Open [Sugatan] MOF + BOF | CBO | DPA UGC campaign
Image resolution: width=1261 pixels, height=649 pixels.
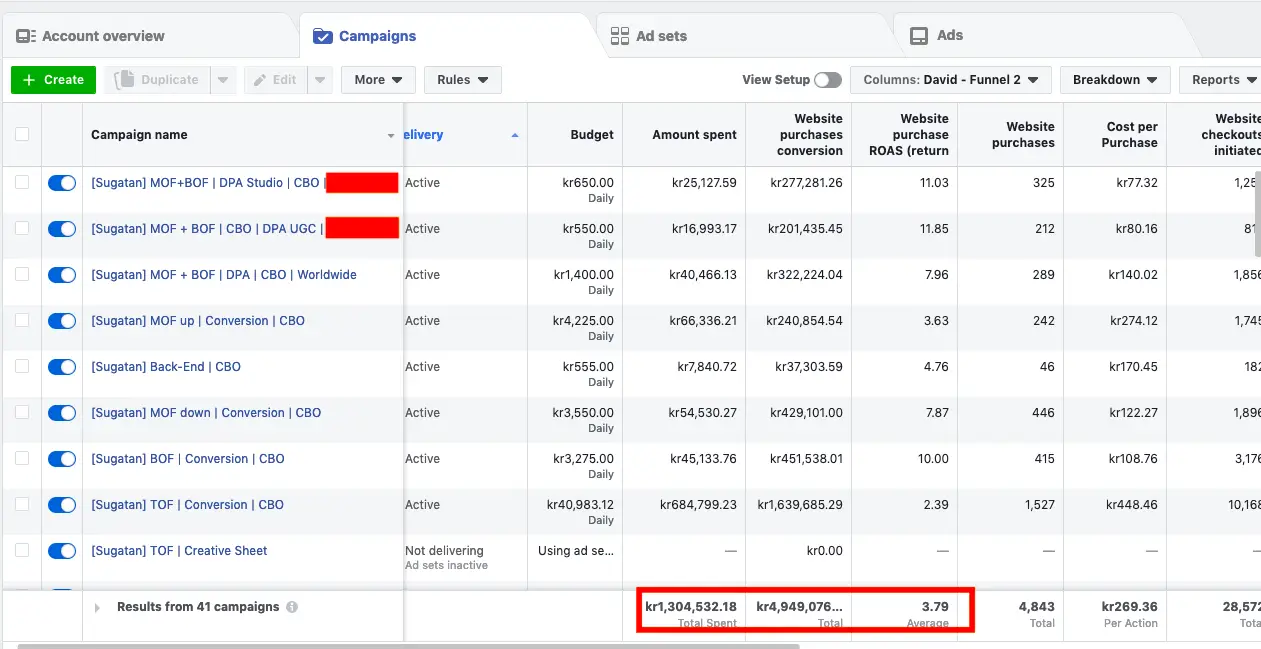tap(208, 229)
